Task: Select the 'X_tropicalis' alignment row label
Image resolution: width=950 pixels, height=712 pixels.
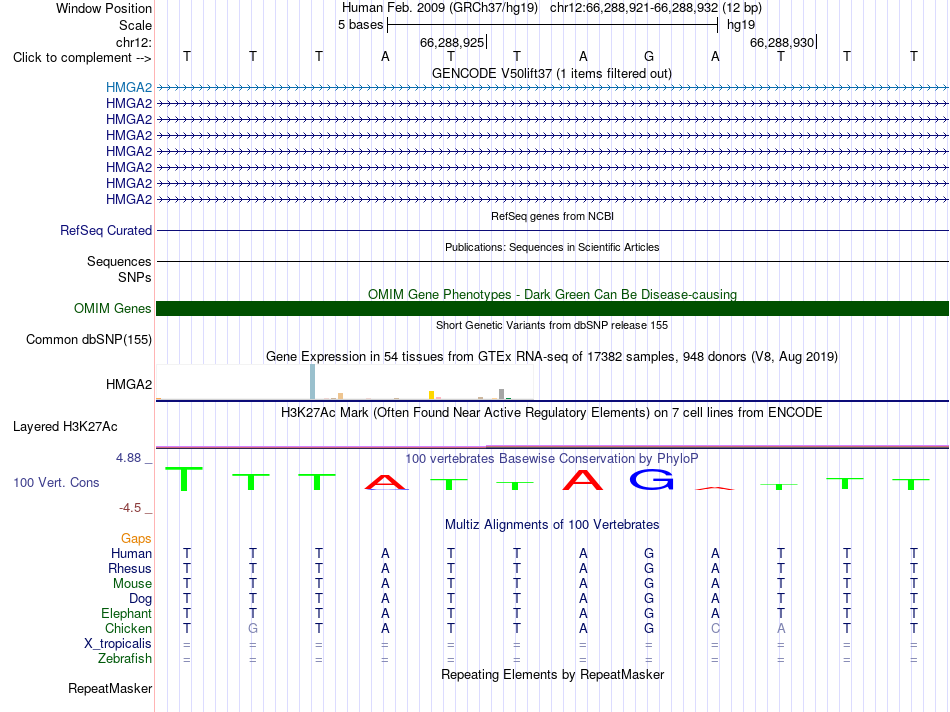Action: tap(118, 644)
